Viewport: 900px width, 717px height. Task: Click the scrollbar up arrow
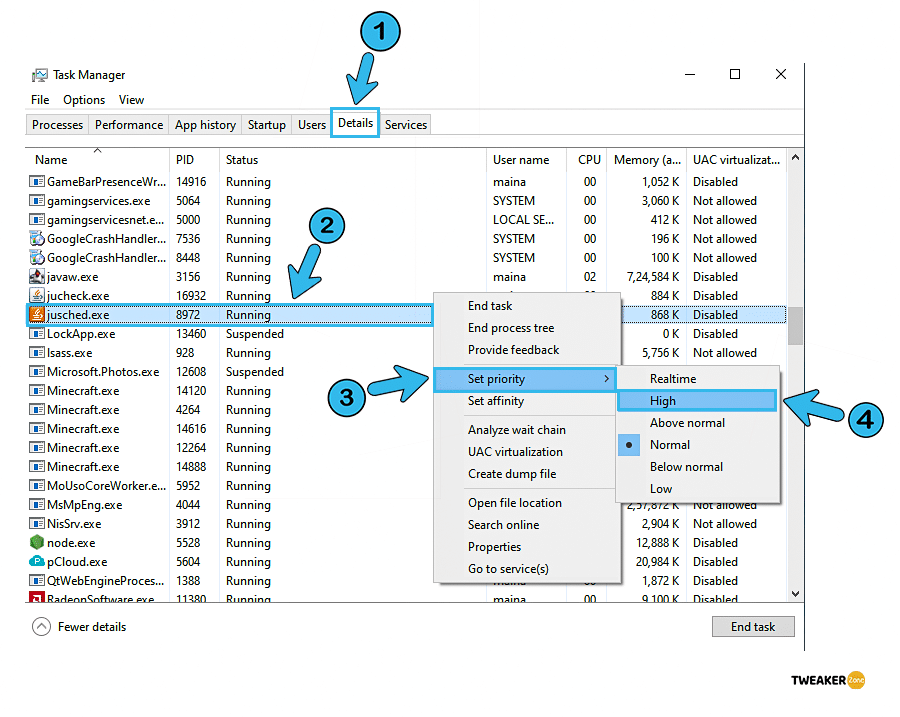[x=795, y=157]
